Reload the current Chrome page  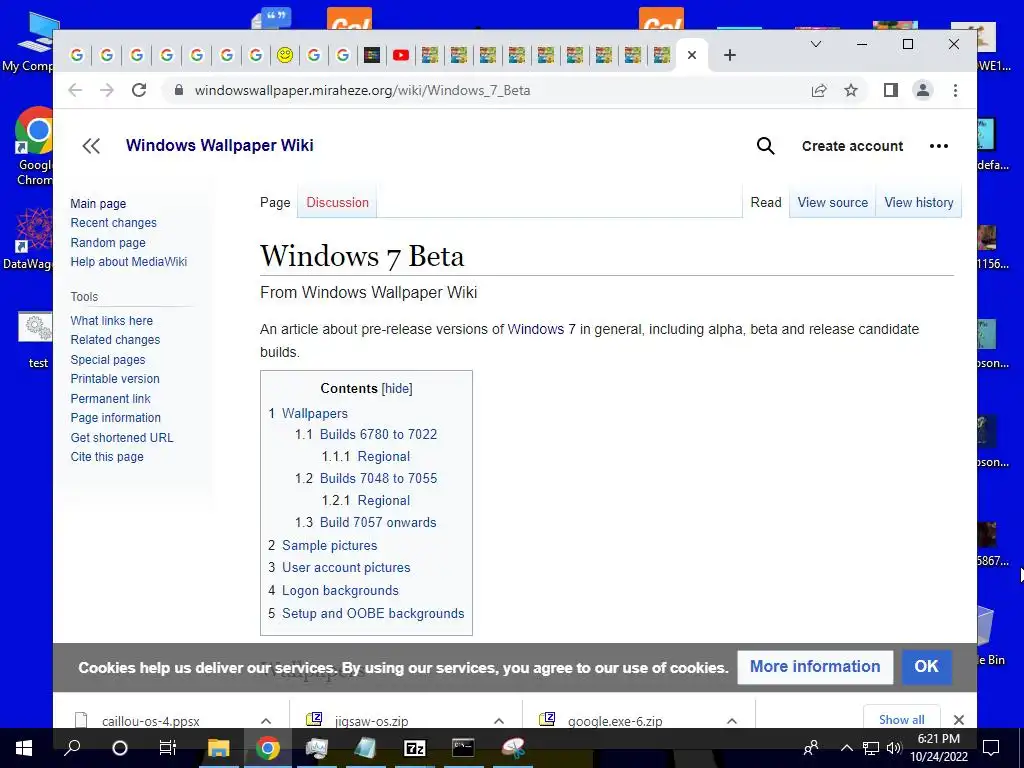[x=138, y=90]
